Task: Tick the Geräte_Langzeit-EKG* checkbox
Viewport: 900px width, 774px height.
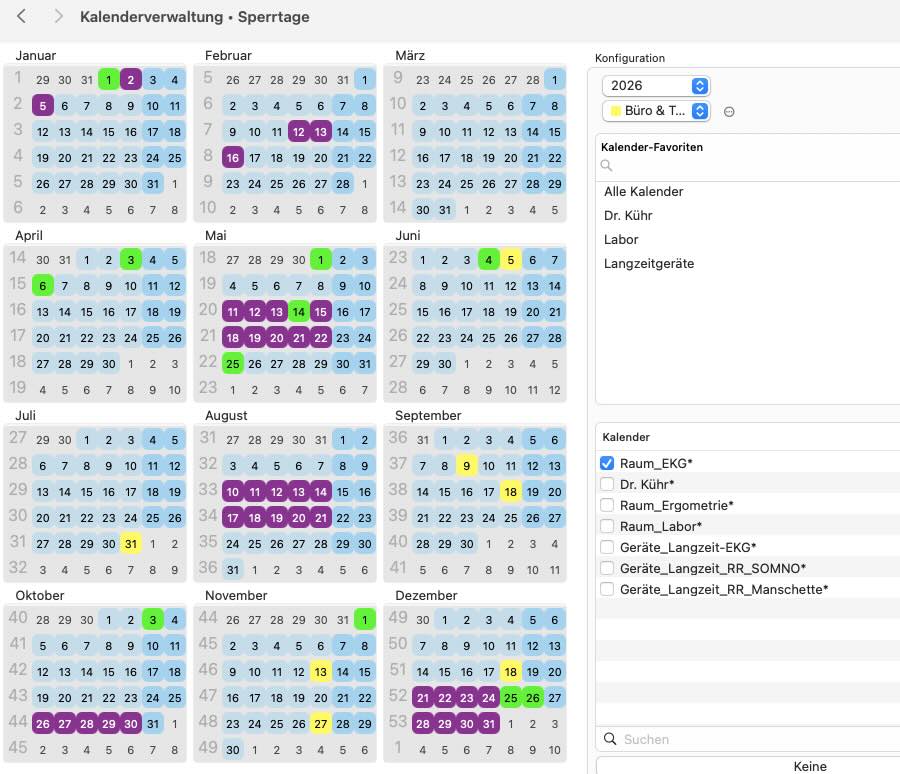Action: 607,547
